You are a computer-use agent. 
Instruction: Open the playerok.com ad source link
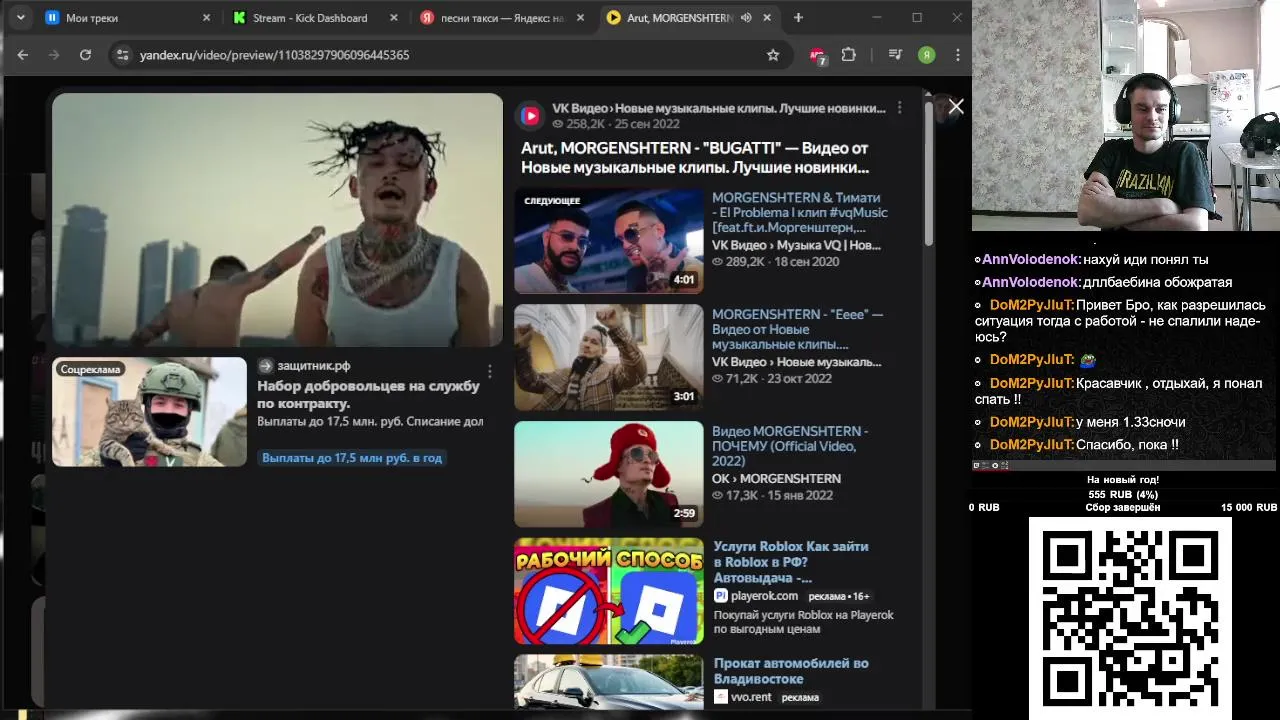(x=764, y=596)
